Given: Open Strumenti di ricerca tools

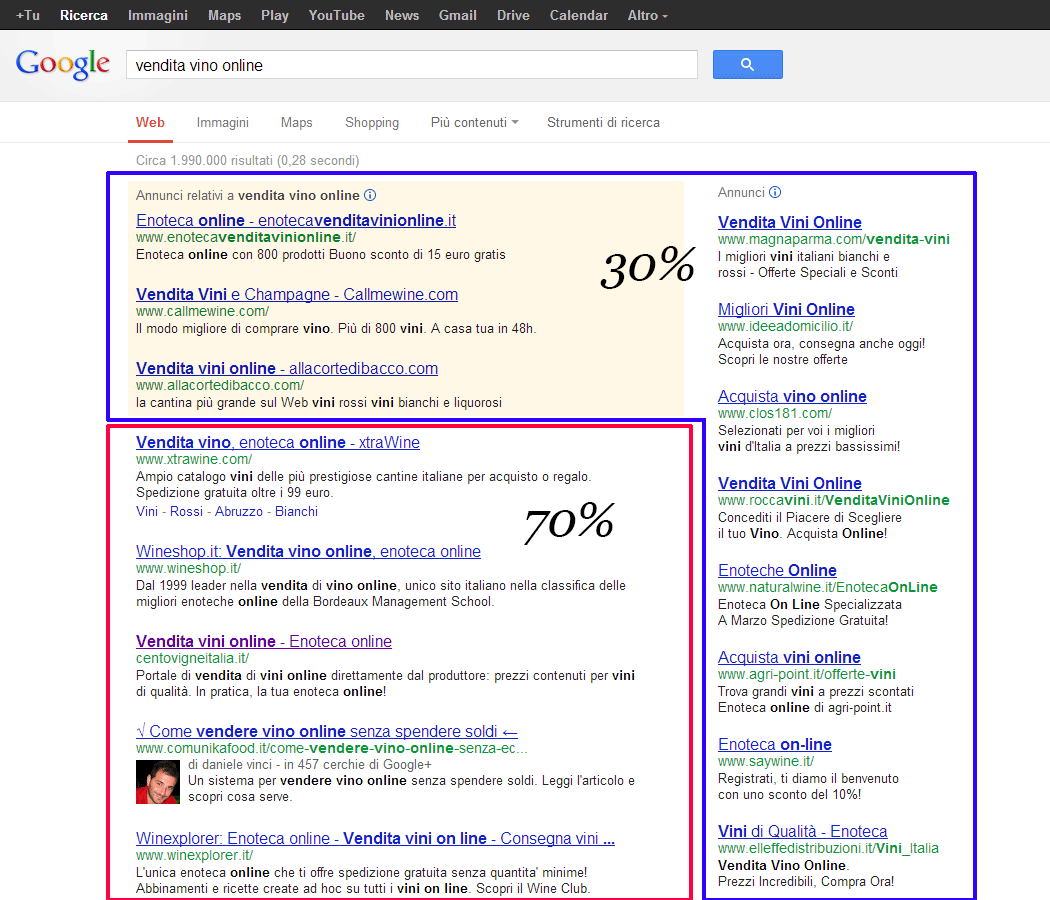Looking at the screenshot, I should (603, 123).
